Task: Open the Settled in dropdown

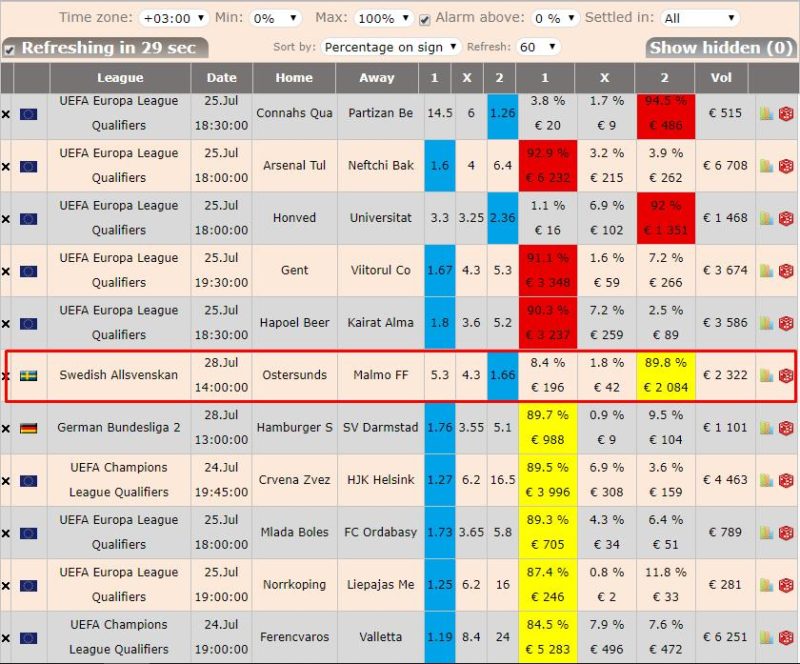Action: click(700, 18)
